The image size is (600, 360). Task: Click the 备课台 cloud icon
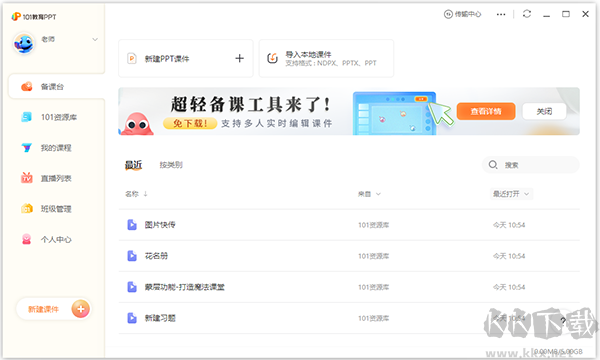pos(27,86)
